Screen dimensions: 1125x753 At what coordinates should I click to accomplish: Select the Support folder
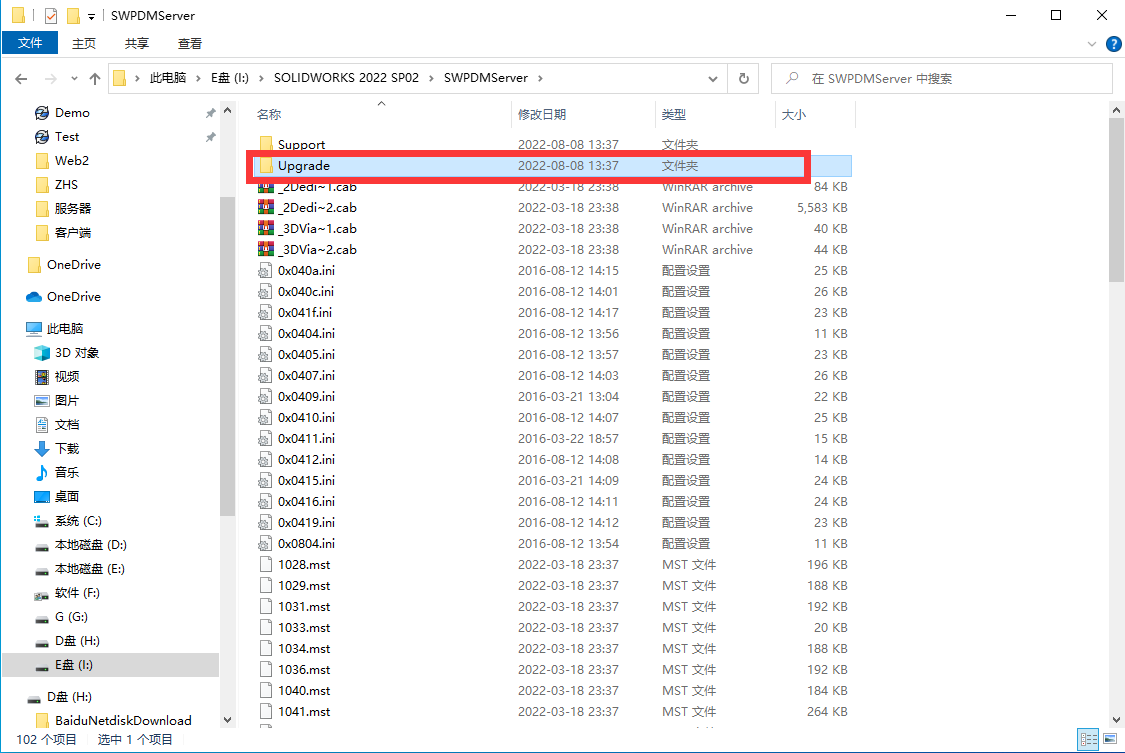click(x=301, y=145)
